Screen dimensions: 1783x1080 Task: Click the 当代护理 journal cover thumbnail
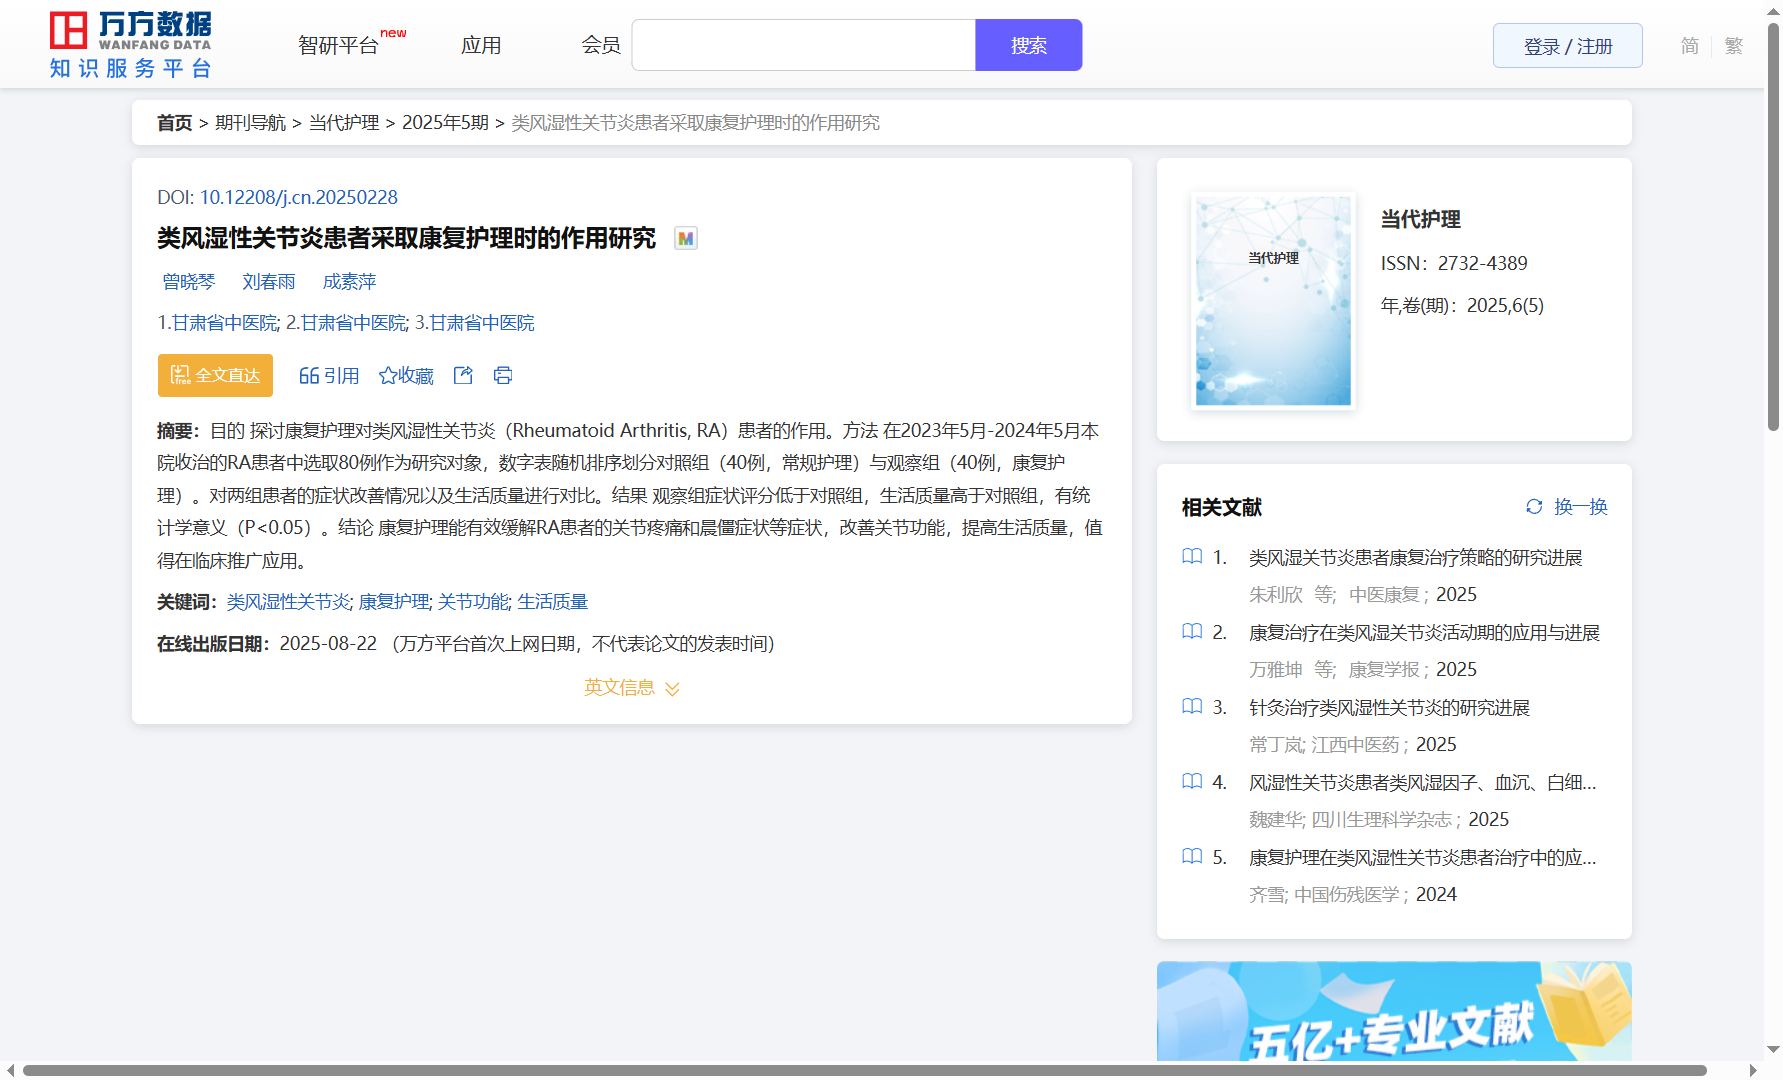(x=1273, y=300)
